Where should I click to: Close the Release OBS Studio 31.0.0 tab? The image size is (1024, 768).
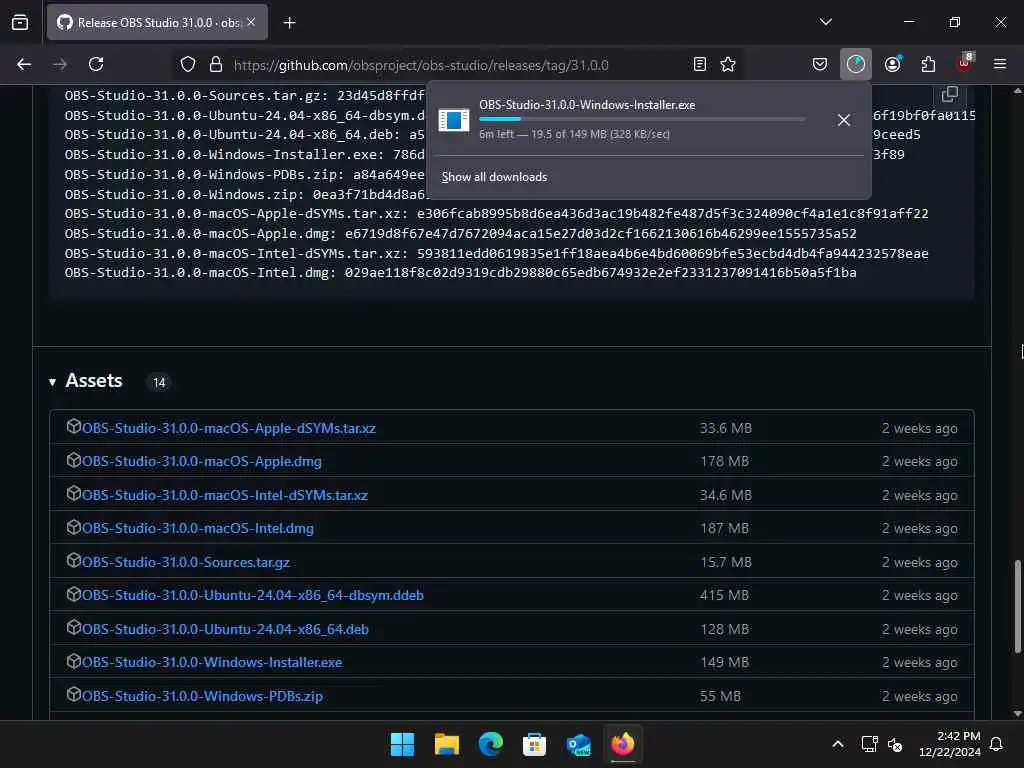point(251,22)
